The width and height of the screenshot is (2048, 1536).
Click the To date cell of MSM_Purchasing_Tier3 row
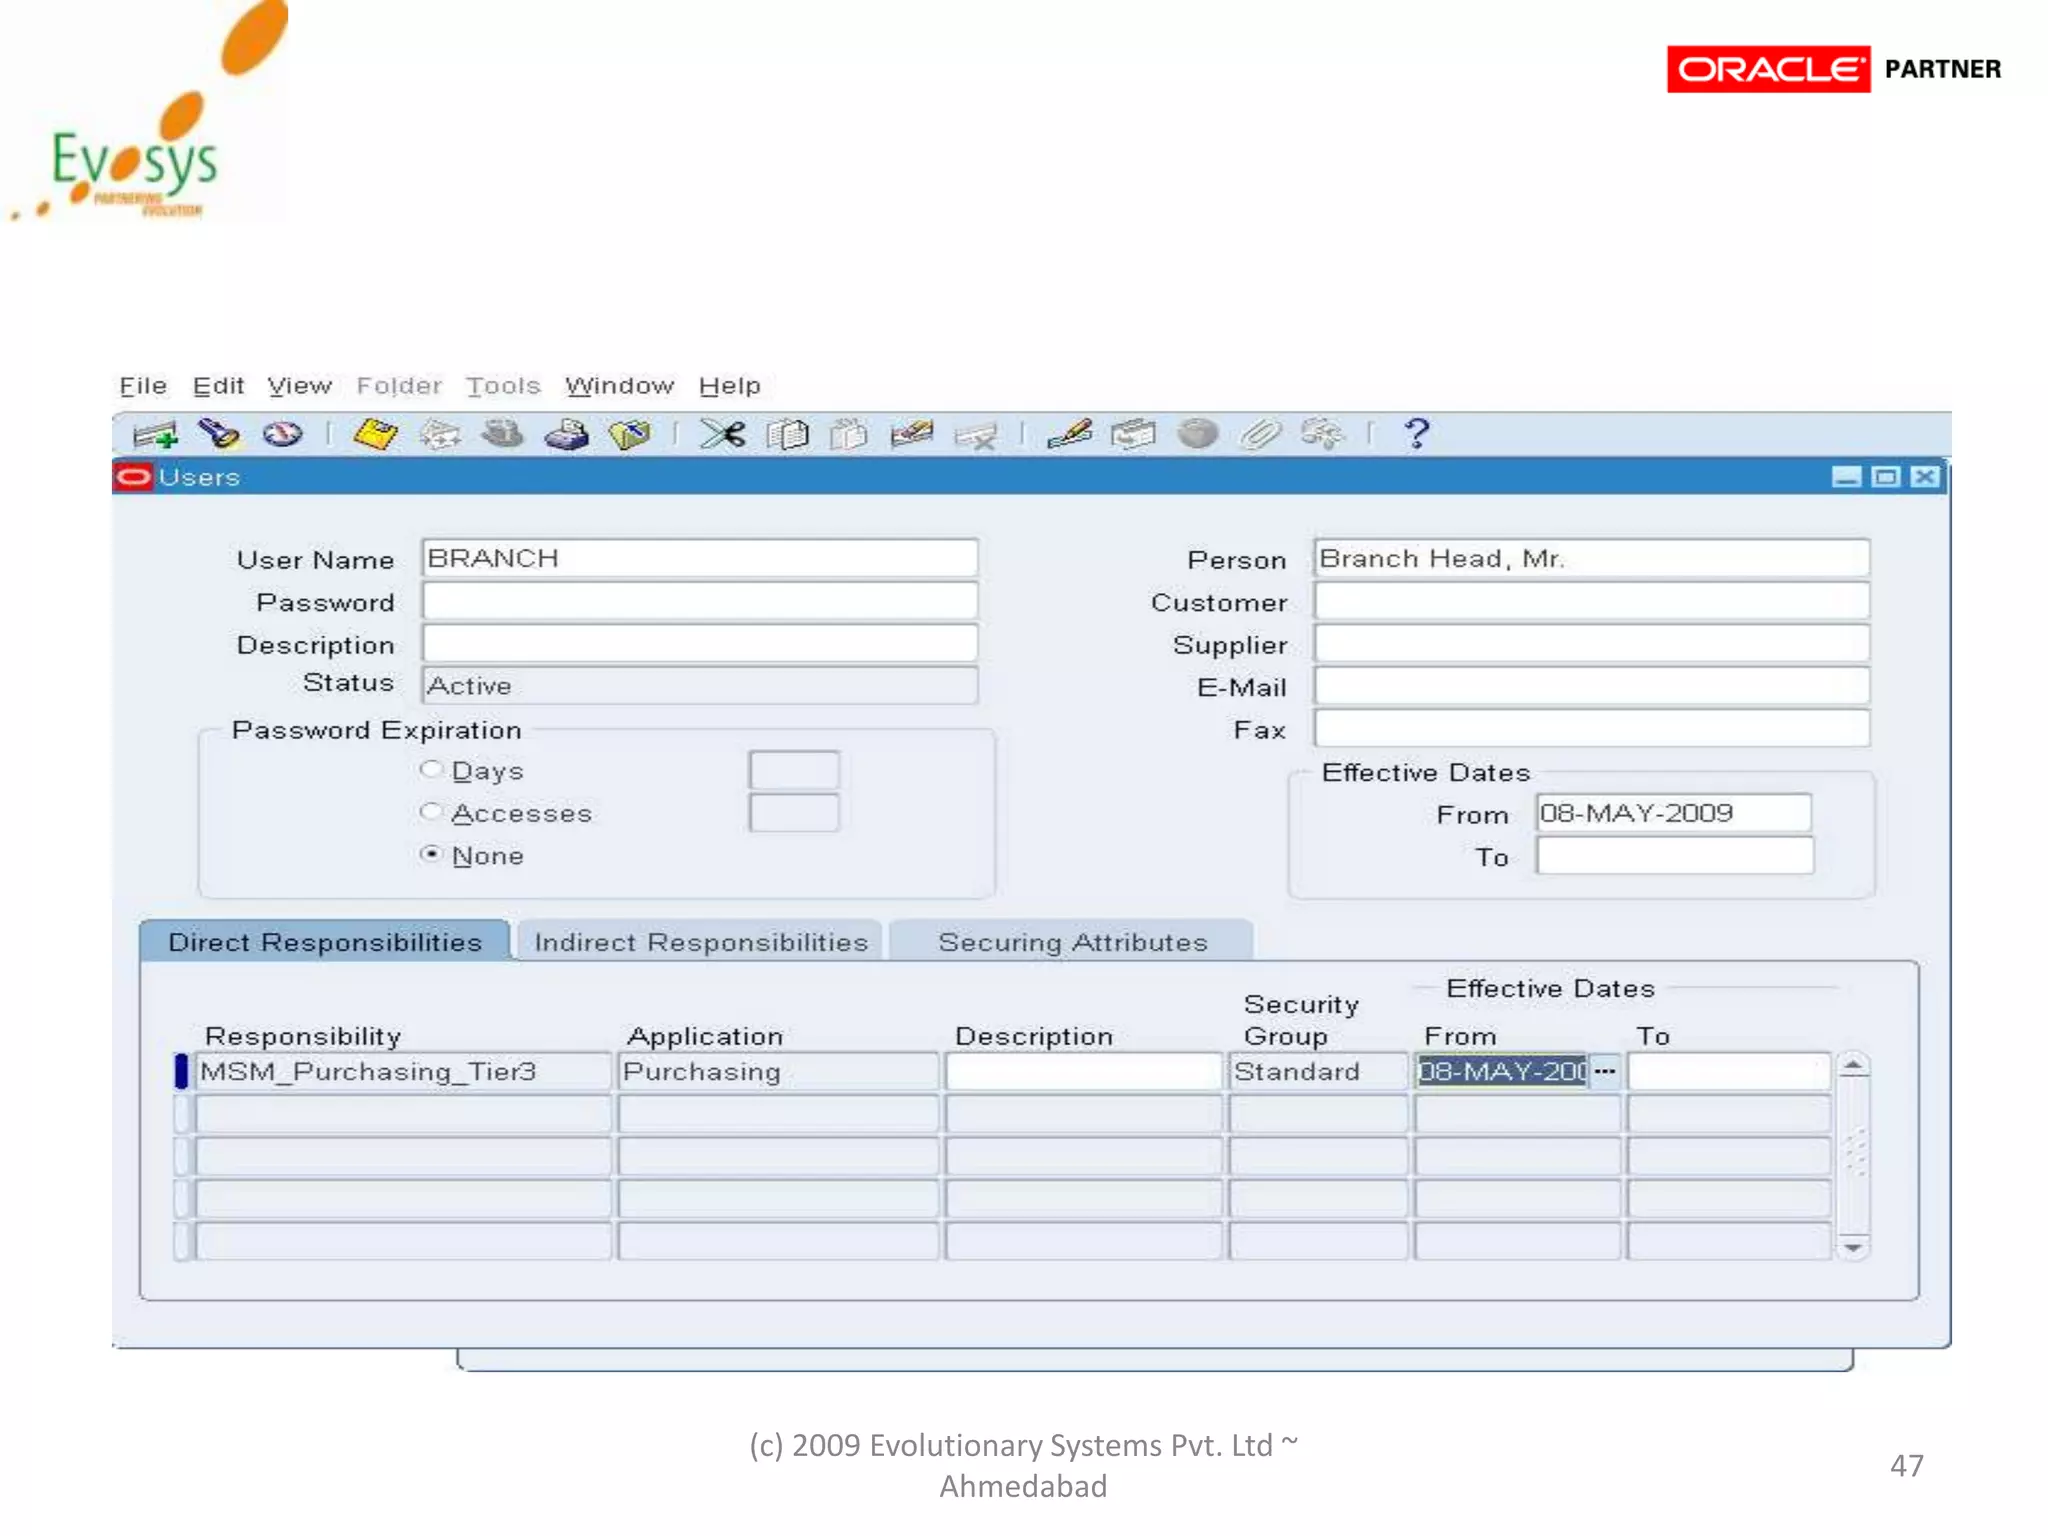(1729, 1071)
